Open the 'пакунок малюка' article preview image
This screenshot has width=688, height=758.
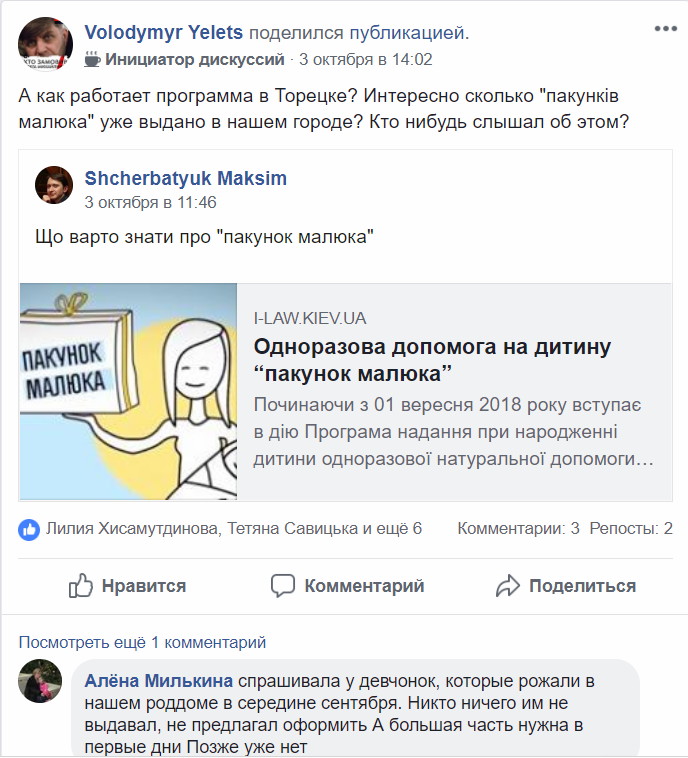pos(128,392)
